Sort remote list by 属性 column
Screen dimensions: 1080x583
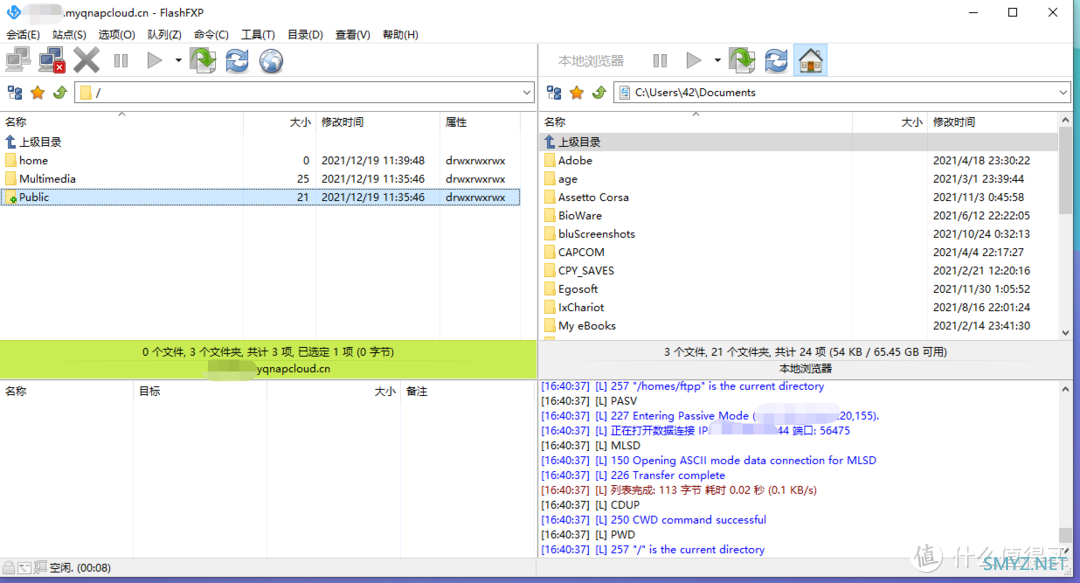479,122
